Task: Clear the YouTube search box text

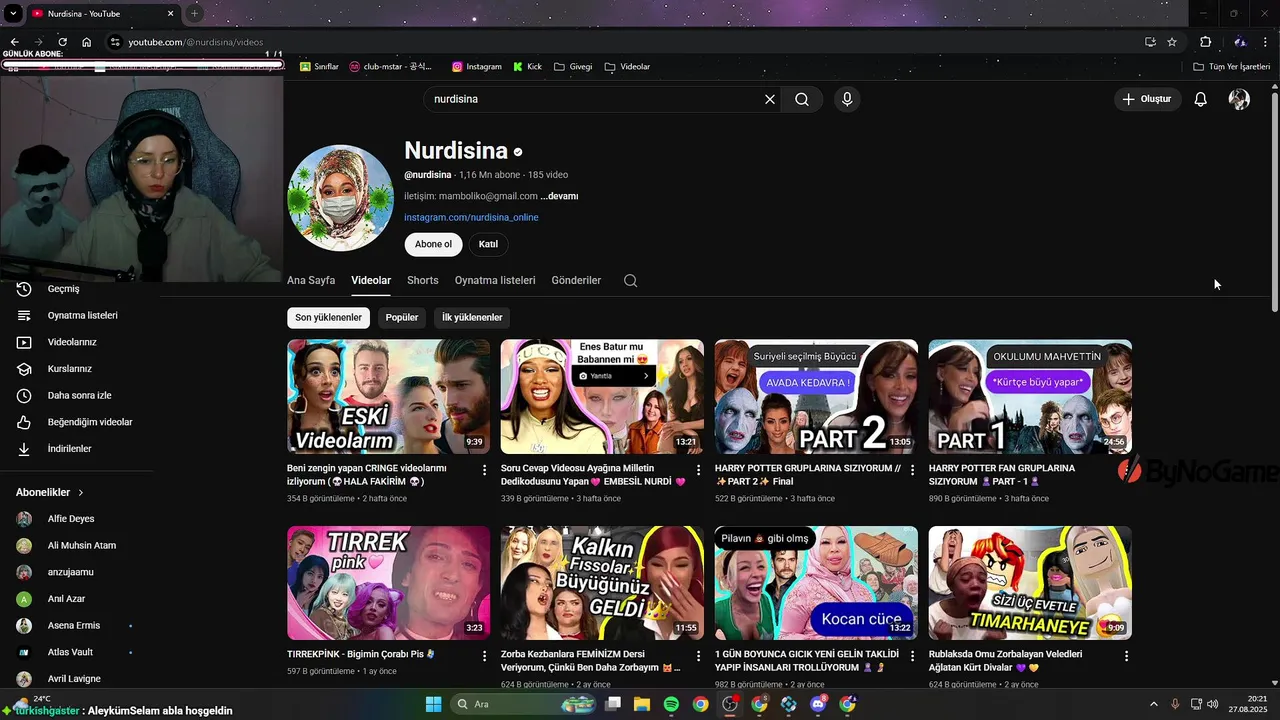Action: coord(770,99)
